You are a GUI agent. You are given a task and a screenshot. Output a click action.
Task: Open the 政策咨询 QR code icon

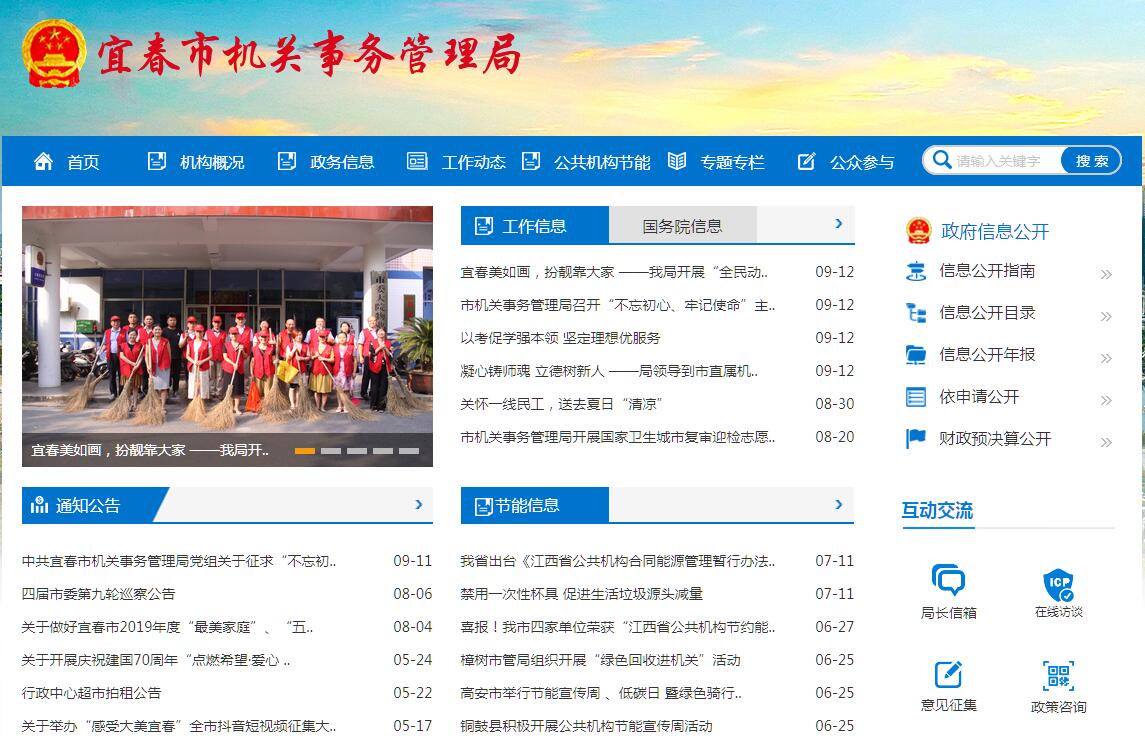click(x=1058, y=676)
